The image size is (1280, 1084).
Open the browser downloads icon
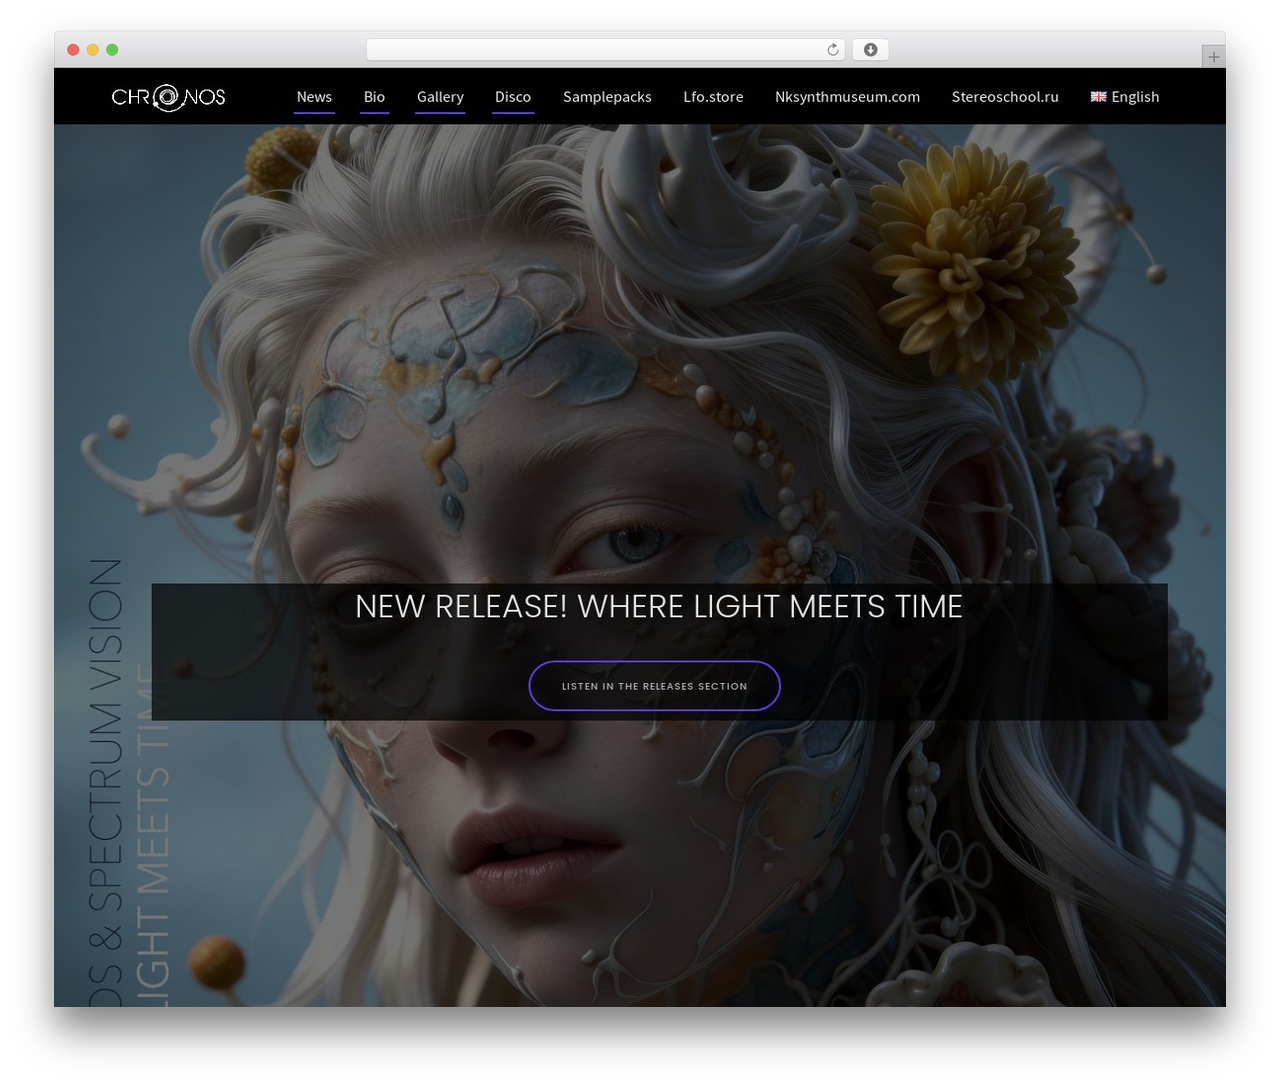coord(871,50)
